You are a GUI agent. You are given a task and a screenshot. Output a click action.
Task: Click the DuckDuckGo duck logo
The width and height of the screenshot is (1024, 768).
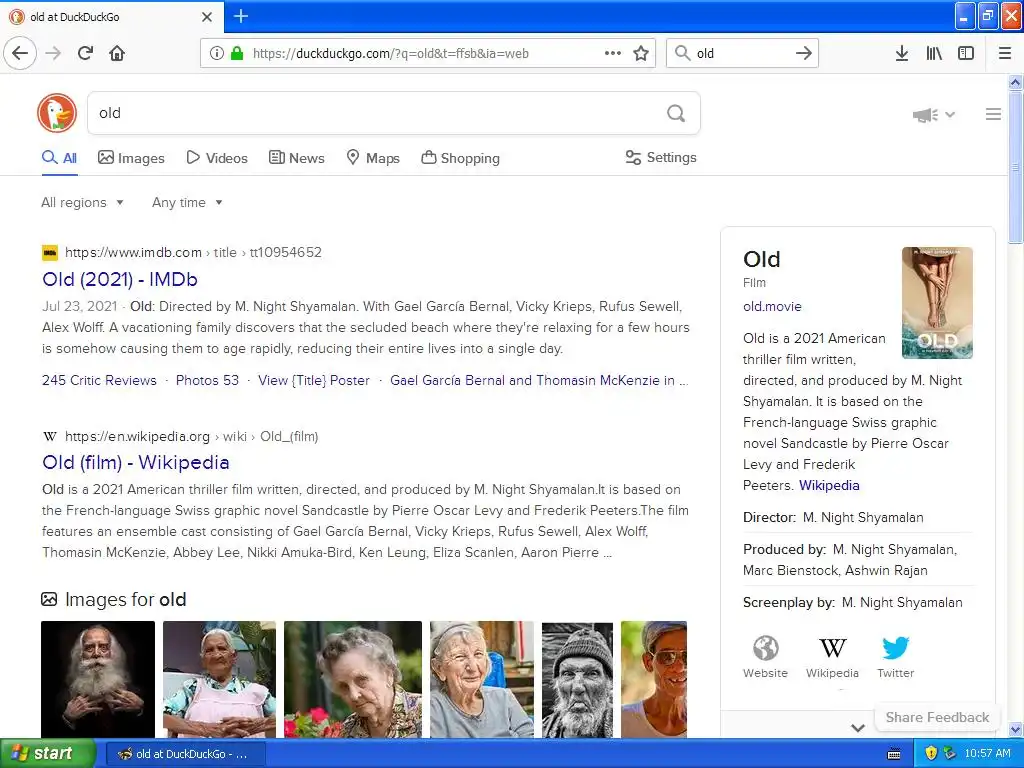57,113
